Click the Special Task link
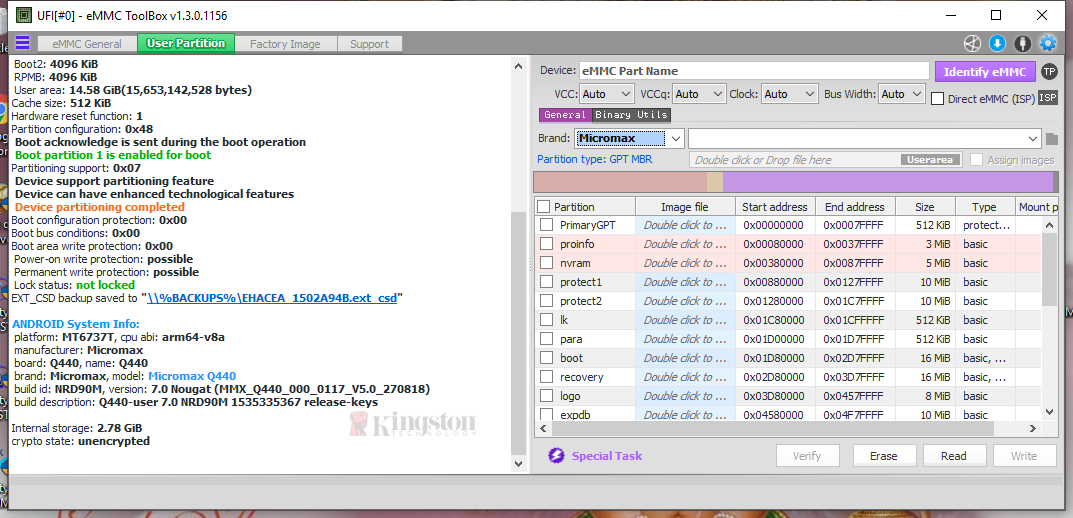The width and height of the screenshot is (1073, 518). click(x=607, y=456)
